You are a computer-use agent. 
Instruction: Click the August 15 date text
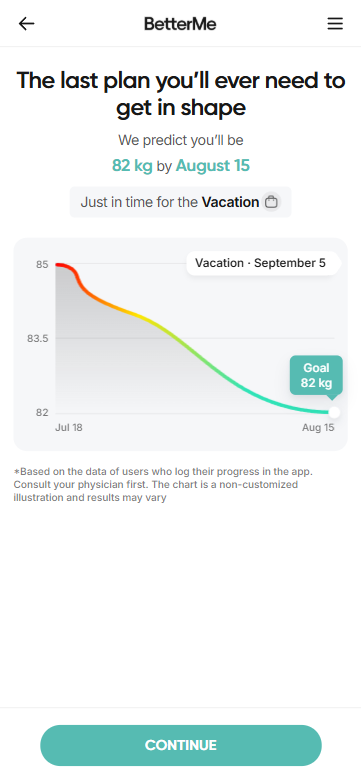[213, 165]
